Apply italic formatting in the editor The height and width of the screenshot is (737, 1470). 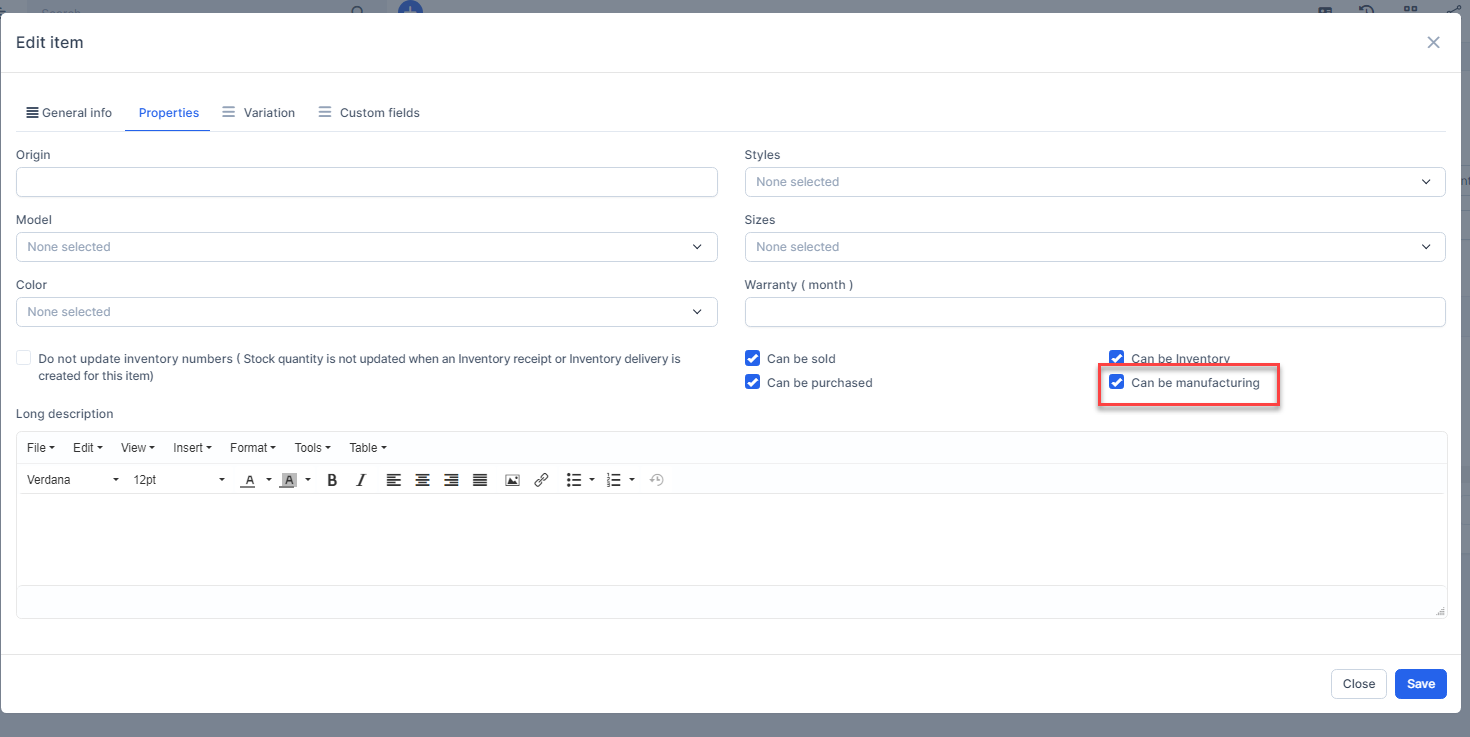(x=361, y=480)
